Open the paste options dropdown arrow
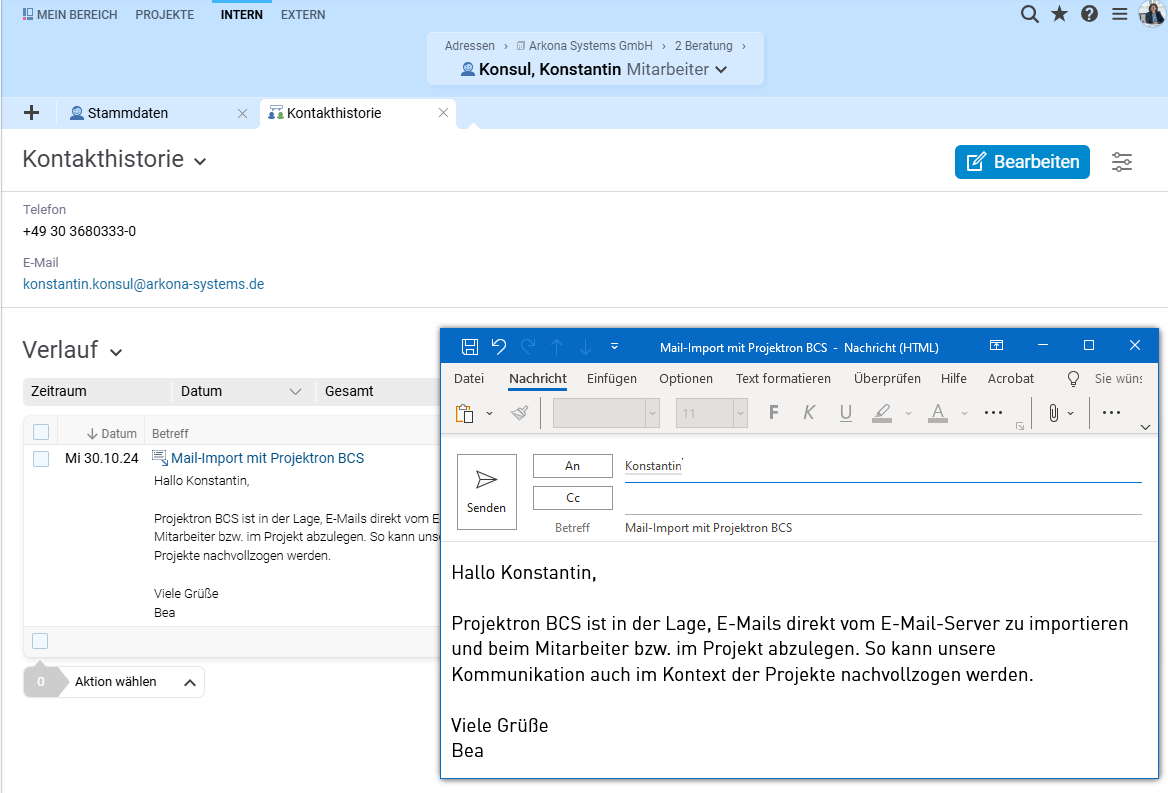Viewport: 1168px width, 793px height. click(x=489, y=413)
